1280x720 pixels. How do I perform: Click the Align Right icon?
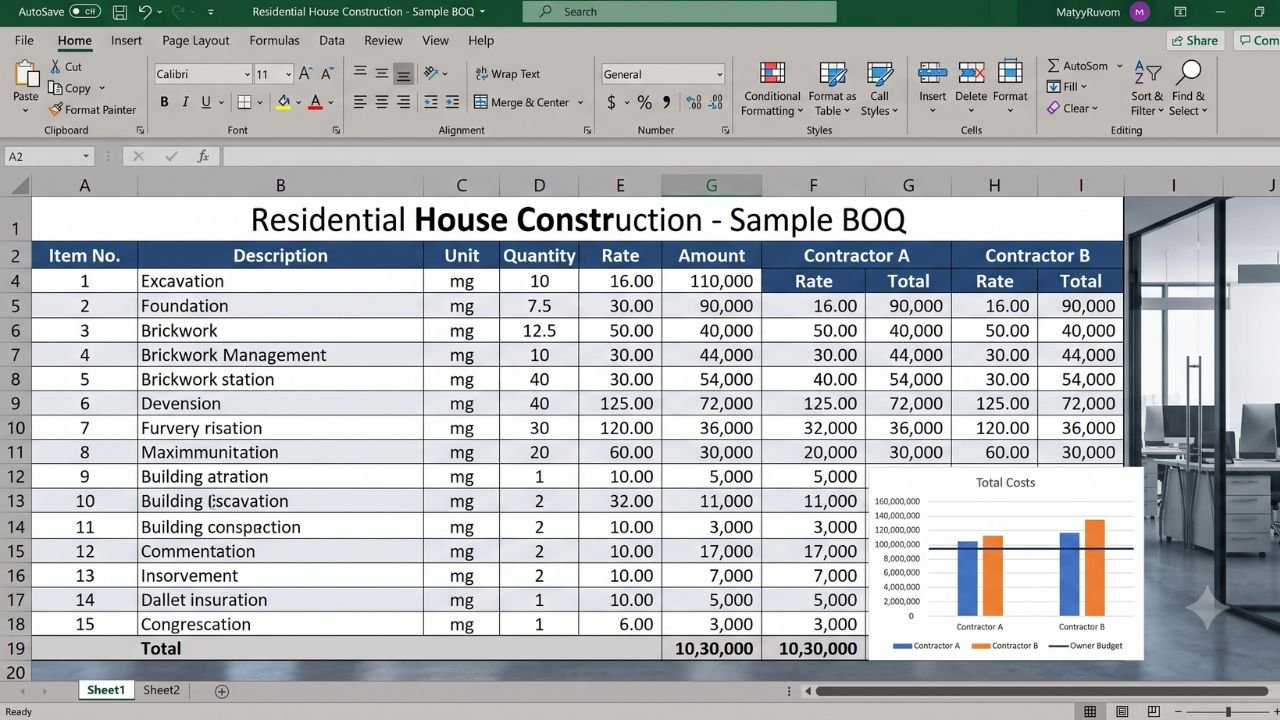point(404,103)
